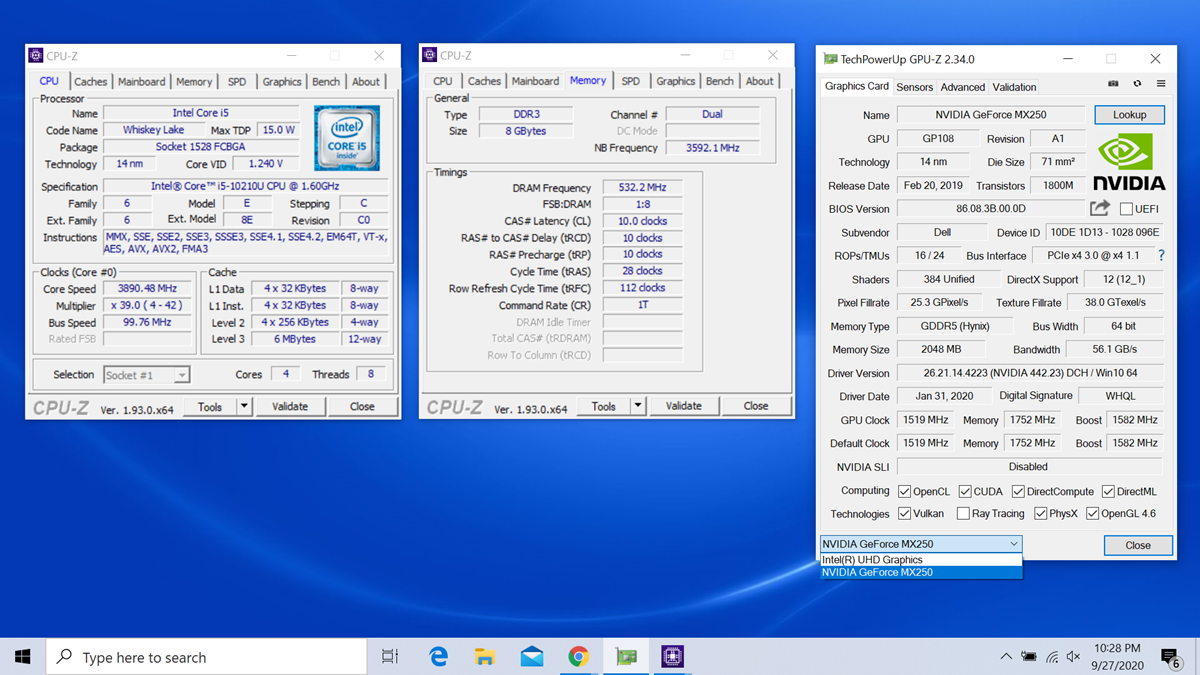The image size is (1200, 675).
Task: Open the Advanced tab in GPU-Z
Action: click(x=963, y=87)
